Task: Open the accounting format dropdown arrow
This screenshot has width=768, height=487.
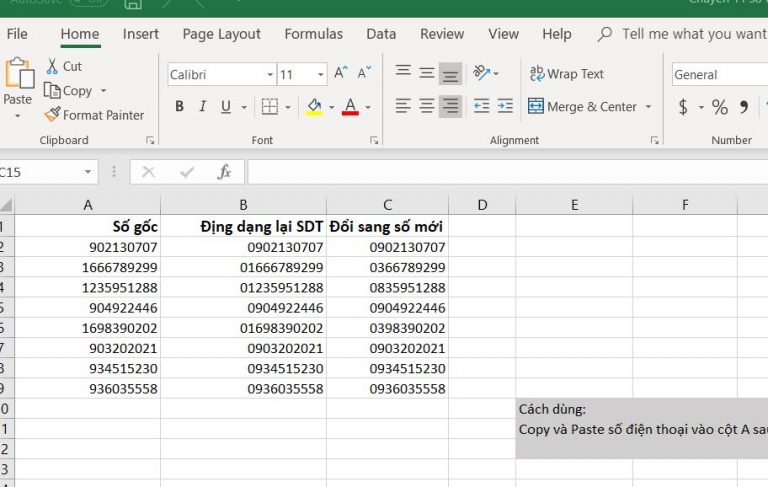Action: coord(701,107)
